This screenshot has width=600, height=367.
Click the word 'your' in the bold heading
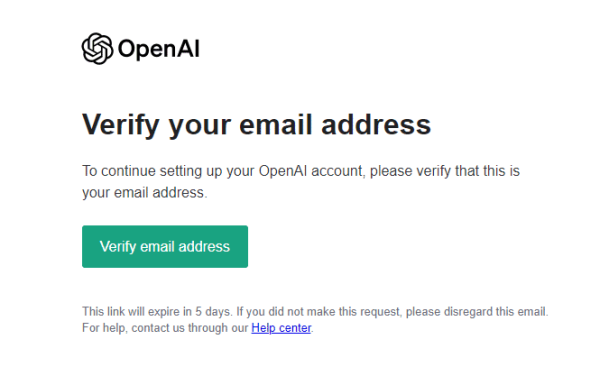pos(200,125)
